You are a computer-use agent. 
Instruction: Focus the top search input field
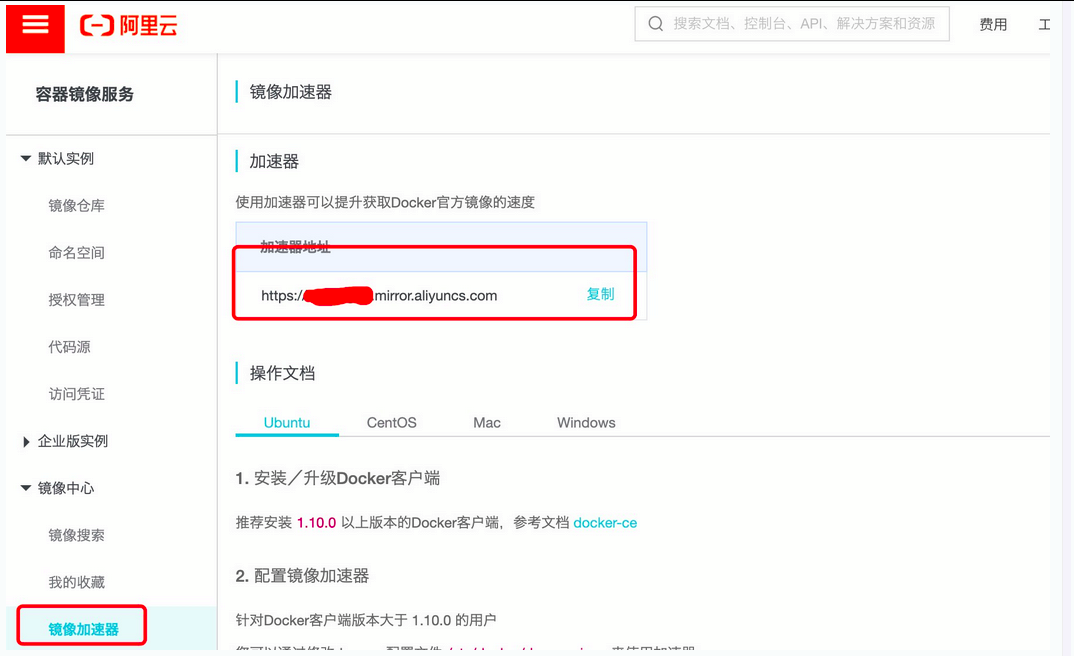[792, 24]
